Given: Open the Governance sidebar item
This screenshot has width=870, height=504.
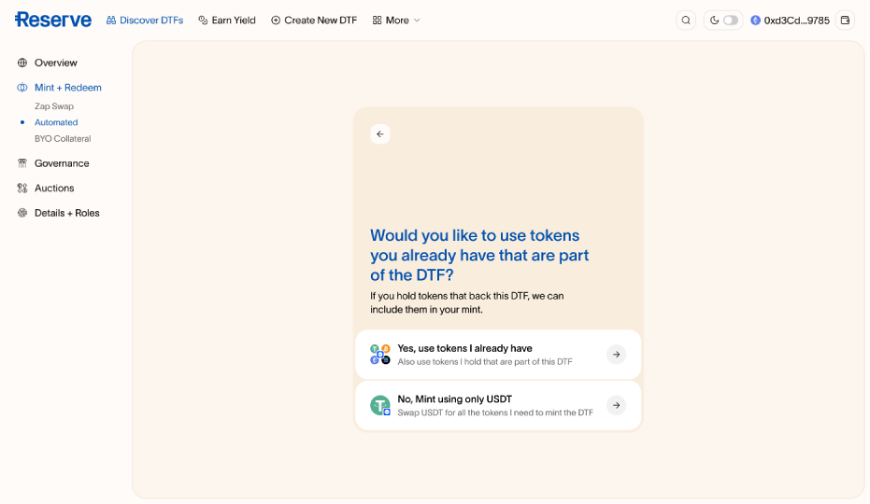Looking at the screenshot, I should 61,163.
